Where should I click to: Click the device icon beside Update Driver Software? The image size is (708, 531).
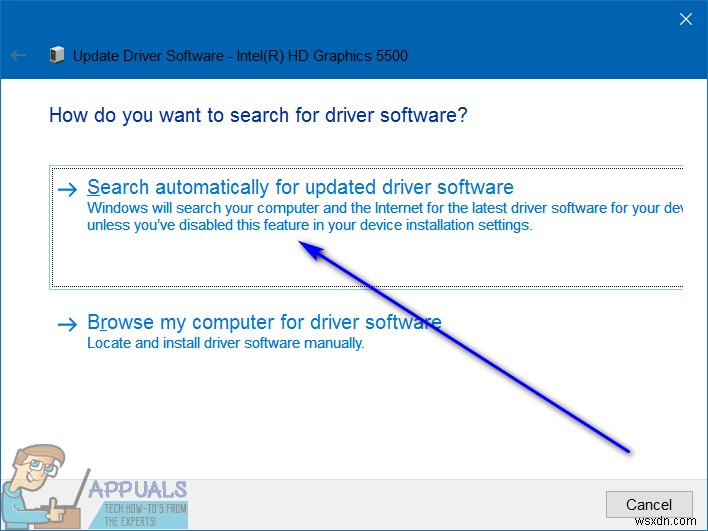(x=57, y=55)
